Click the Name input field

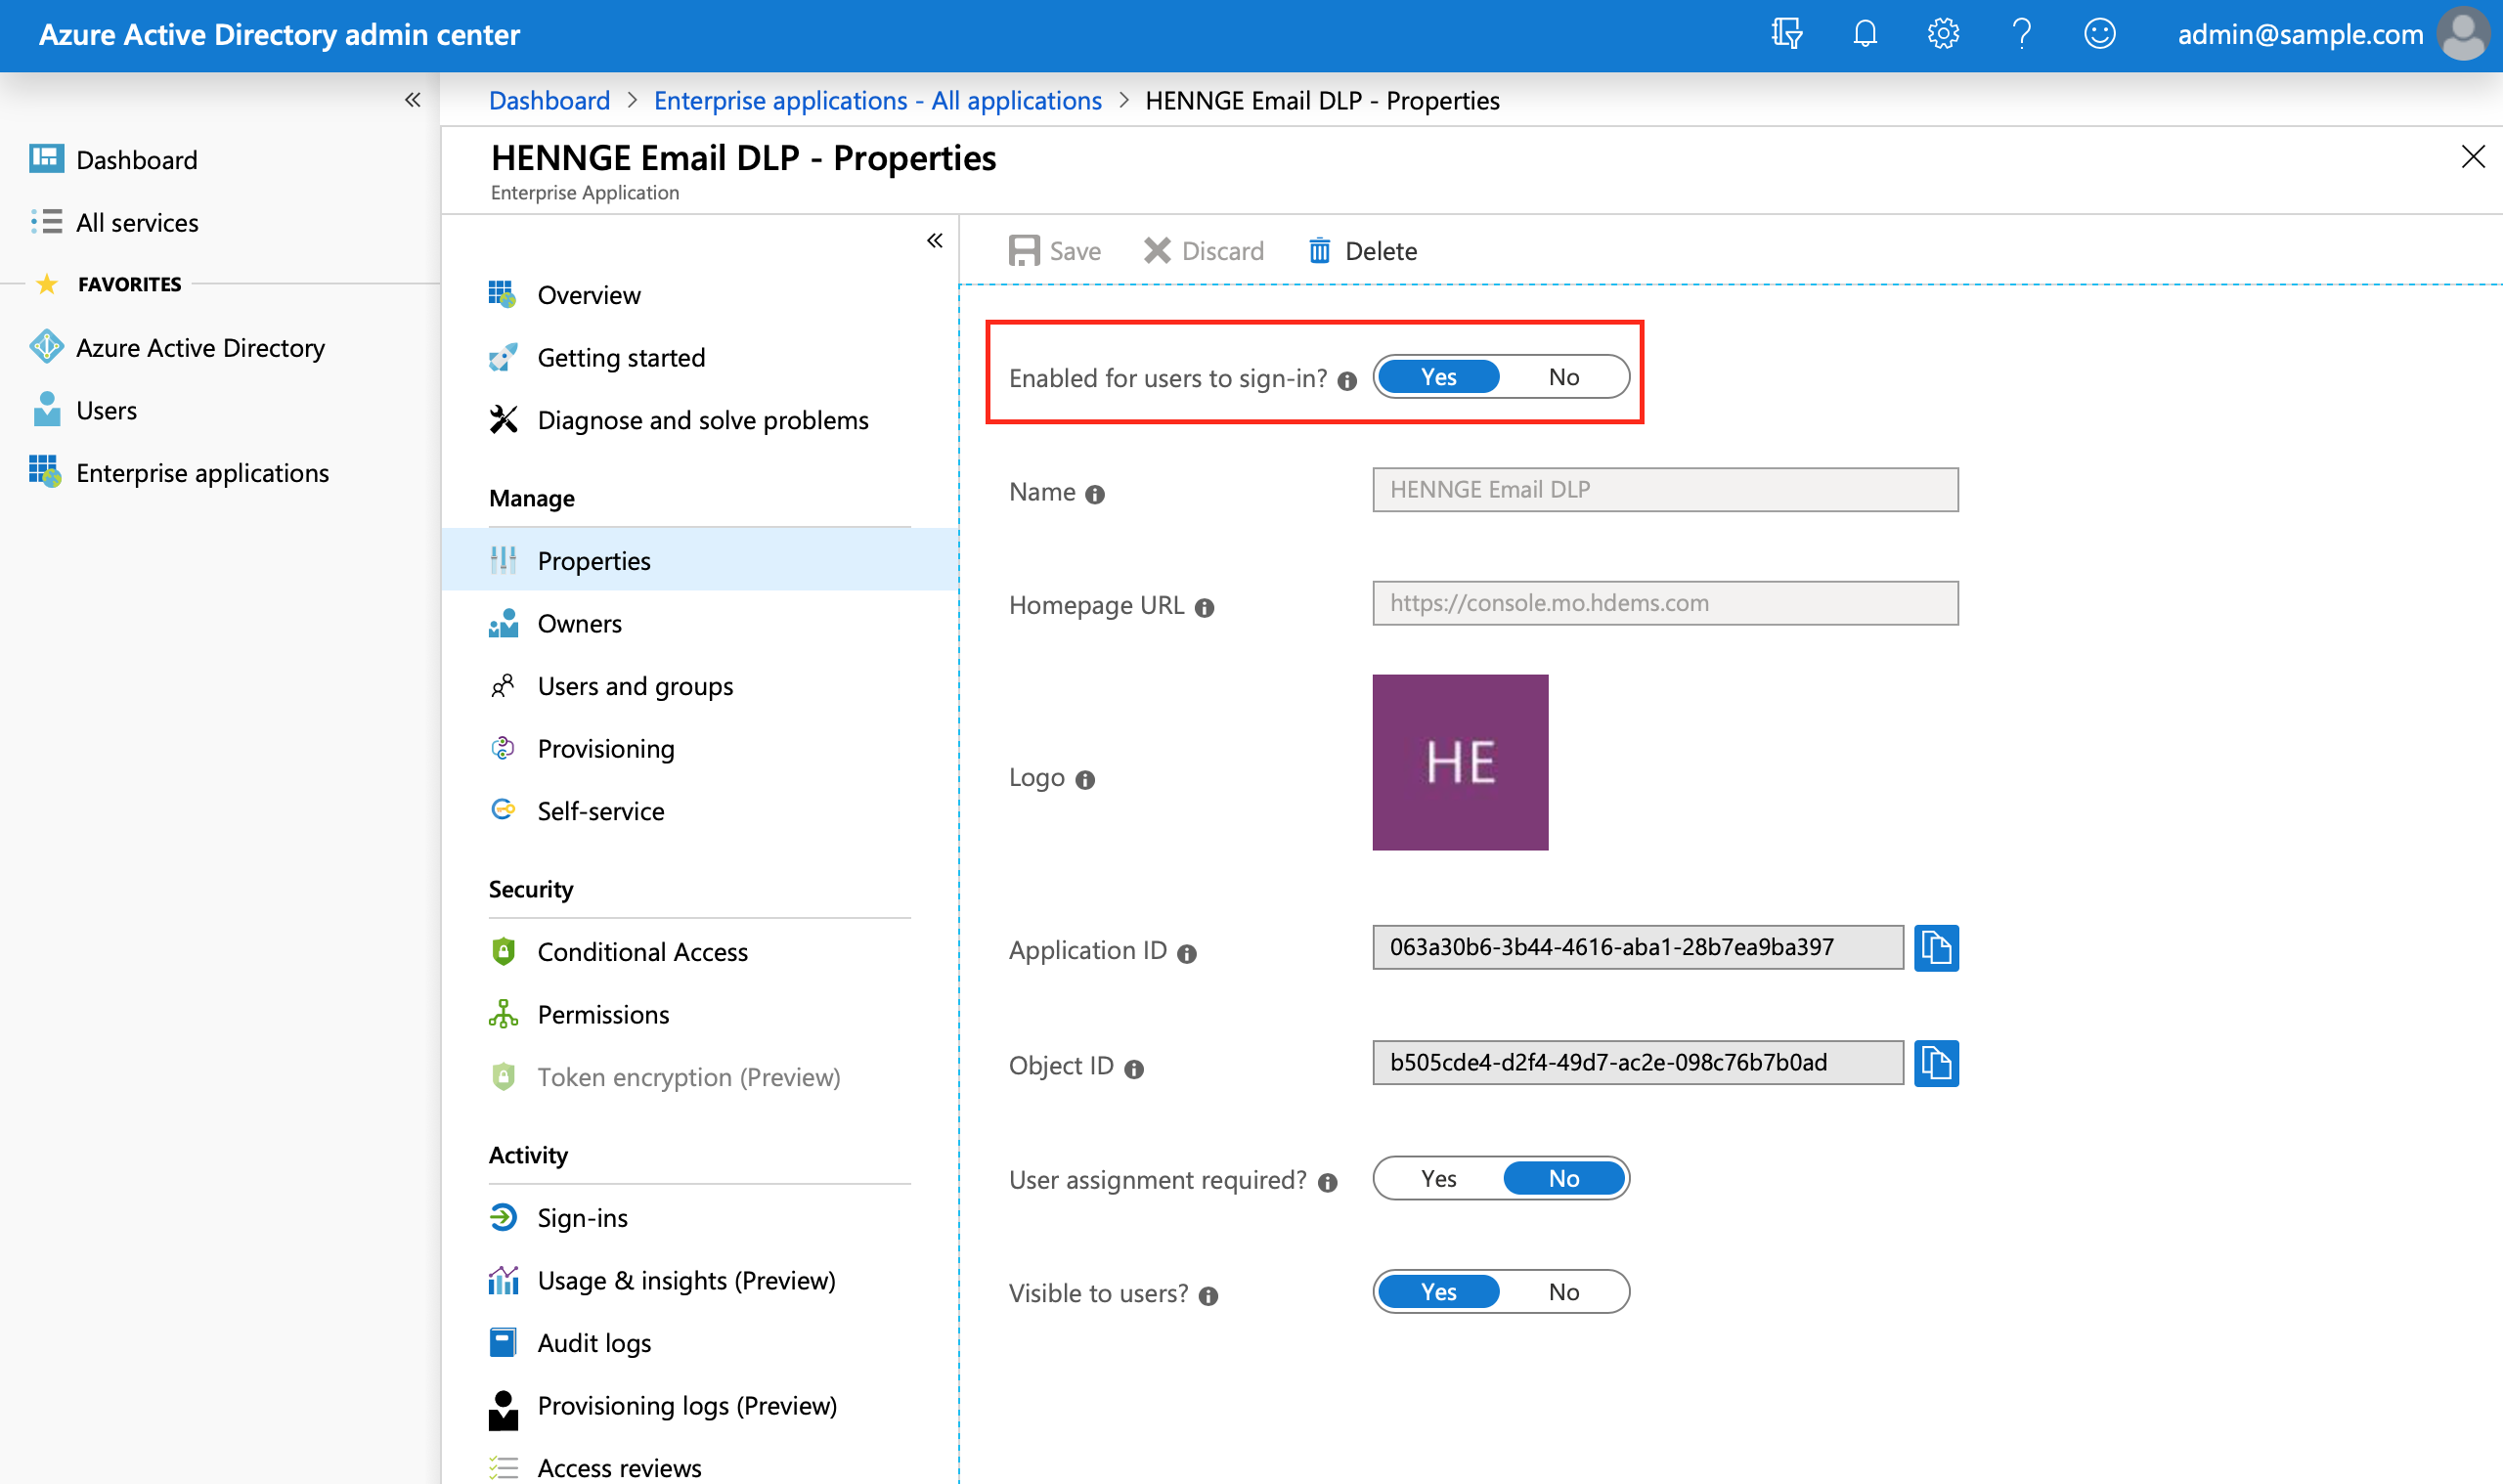(x=1665, y=489)
